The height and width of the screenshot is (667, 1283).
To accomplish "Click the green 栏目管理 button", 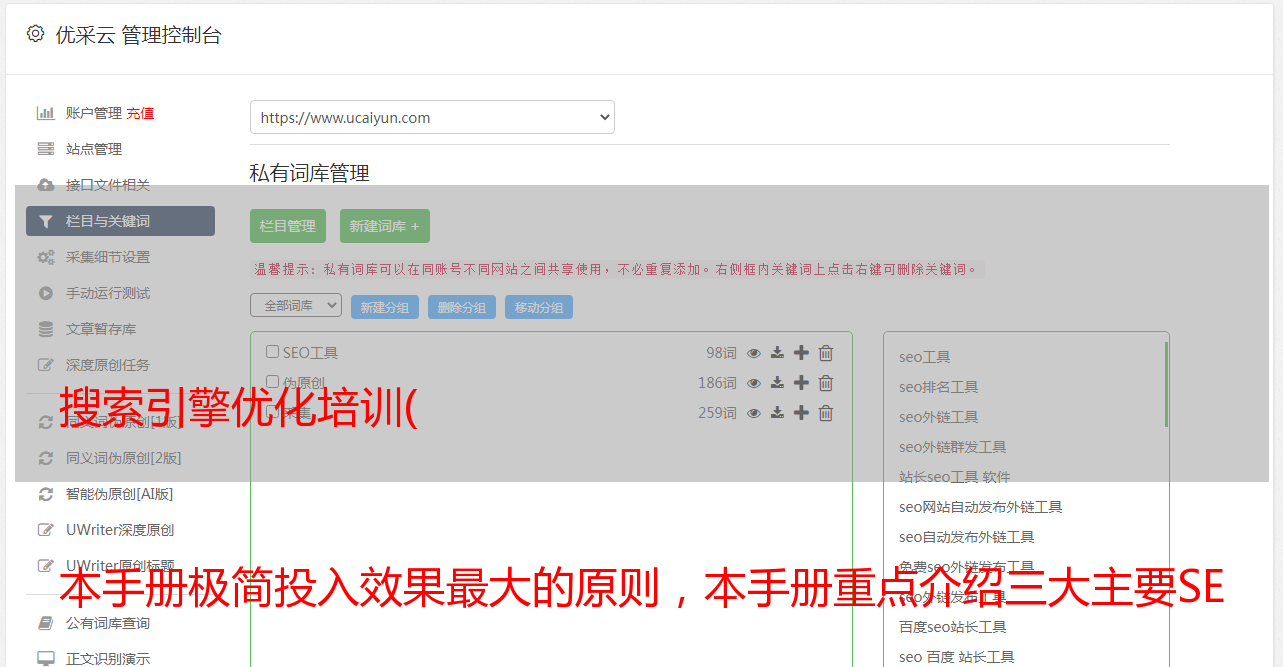I will [288, 226].
